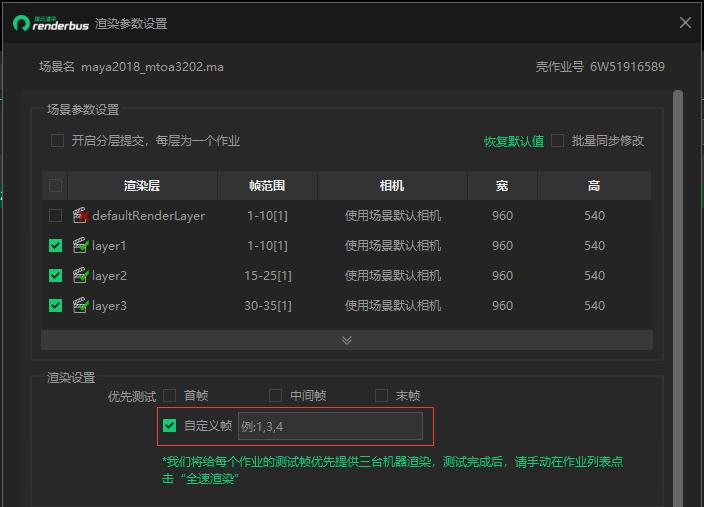Click the 高 column header
Screen dimensions: 704x507
coord(594,185)
